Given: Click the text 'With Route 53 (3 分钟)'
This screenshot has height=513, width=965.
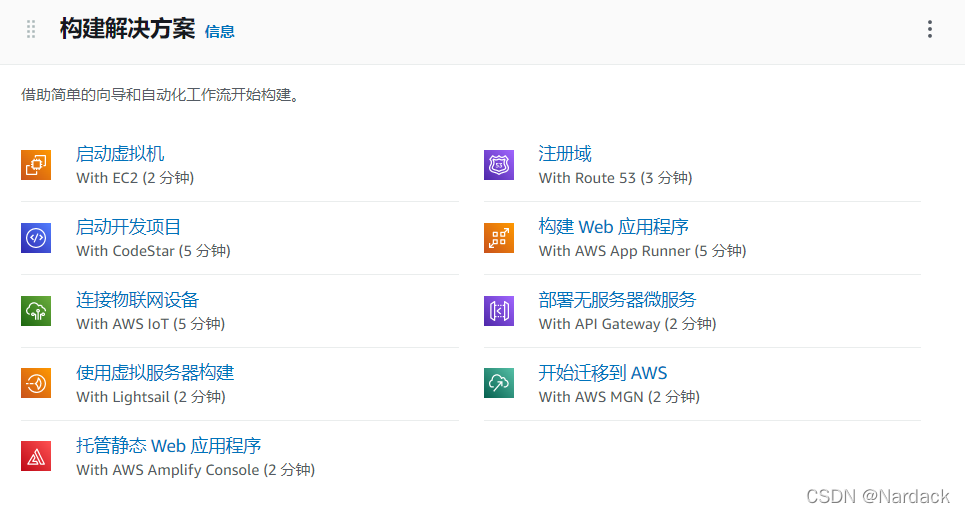Looking at the screenshot, I should (x=615, y=178).
